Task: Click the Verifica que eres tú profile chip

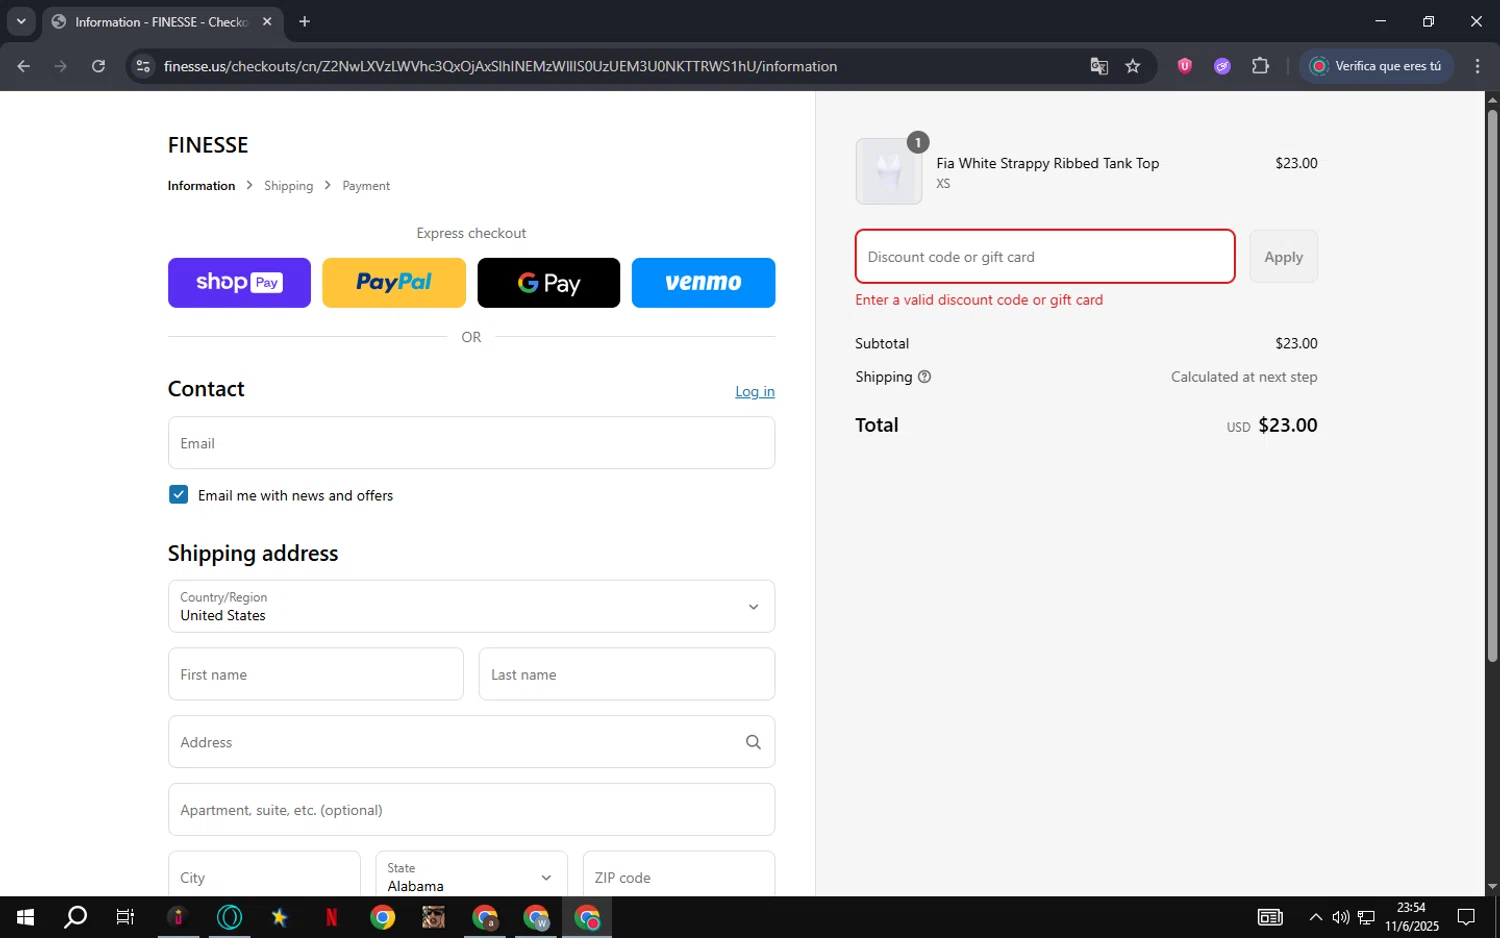Action: coord(1376,66)
